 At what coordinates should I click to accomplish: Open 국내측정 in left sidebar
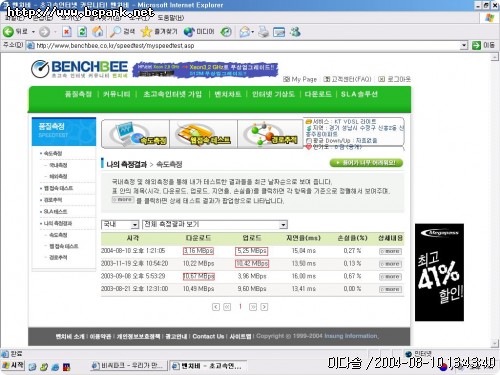[x=58, y=165]
